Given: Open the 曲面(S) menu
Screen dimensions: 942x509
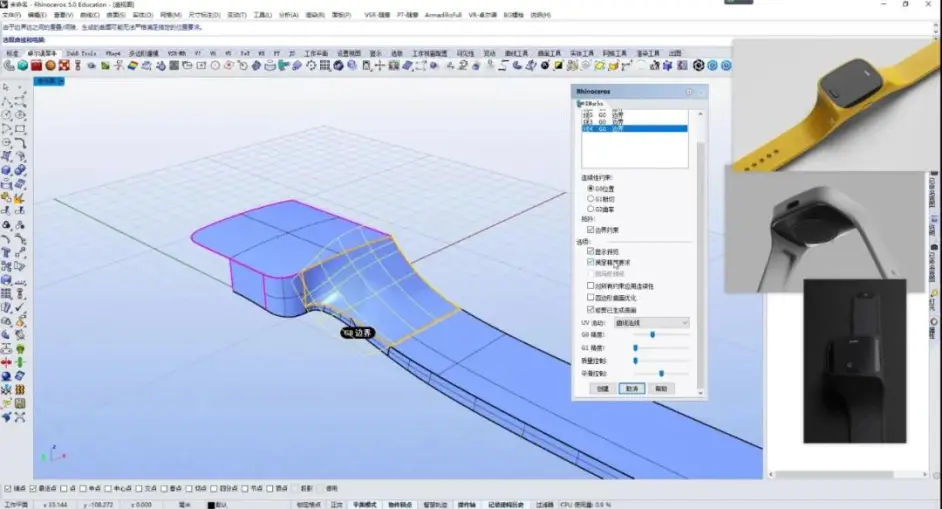Looking at the screenshot, I should tap(115, 15).
